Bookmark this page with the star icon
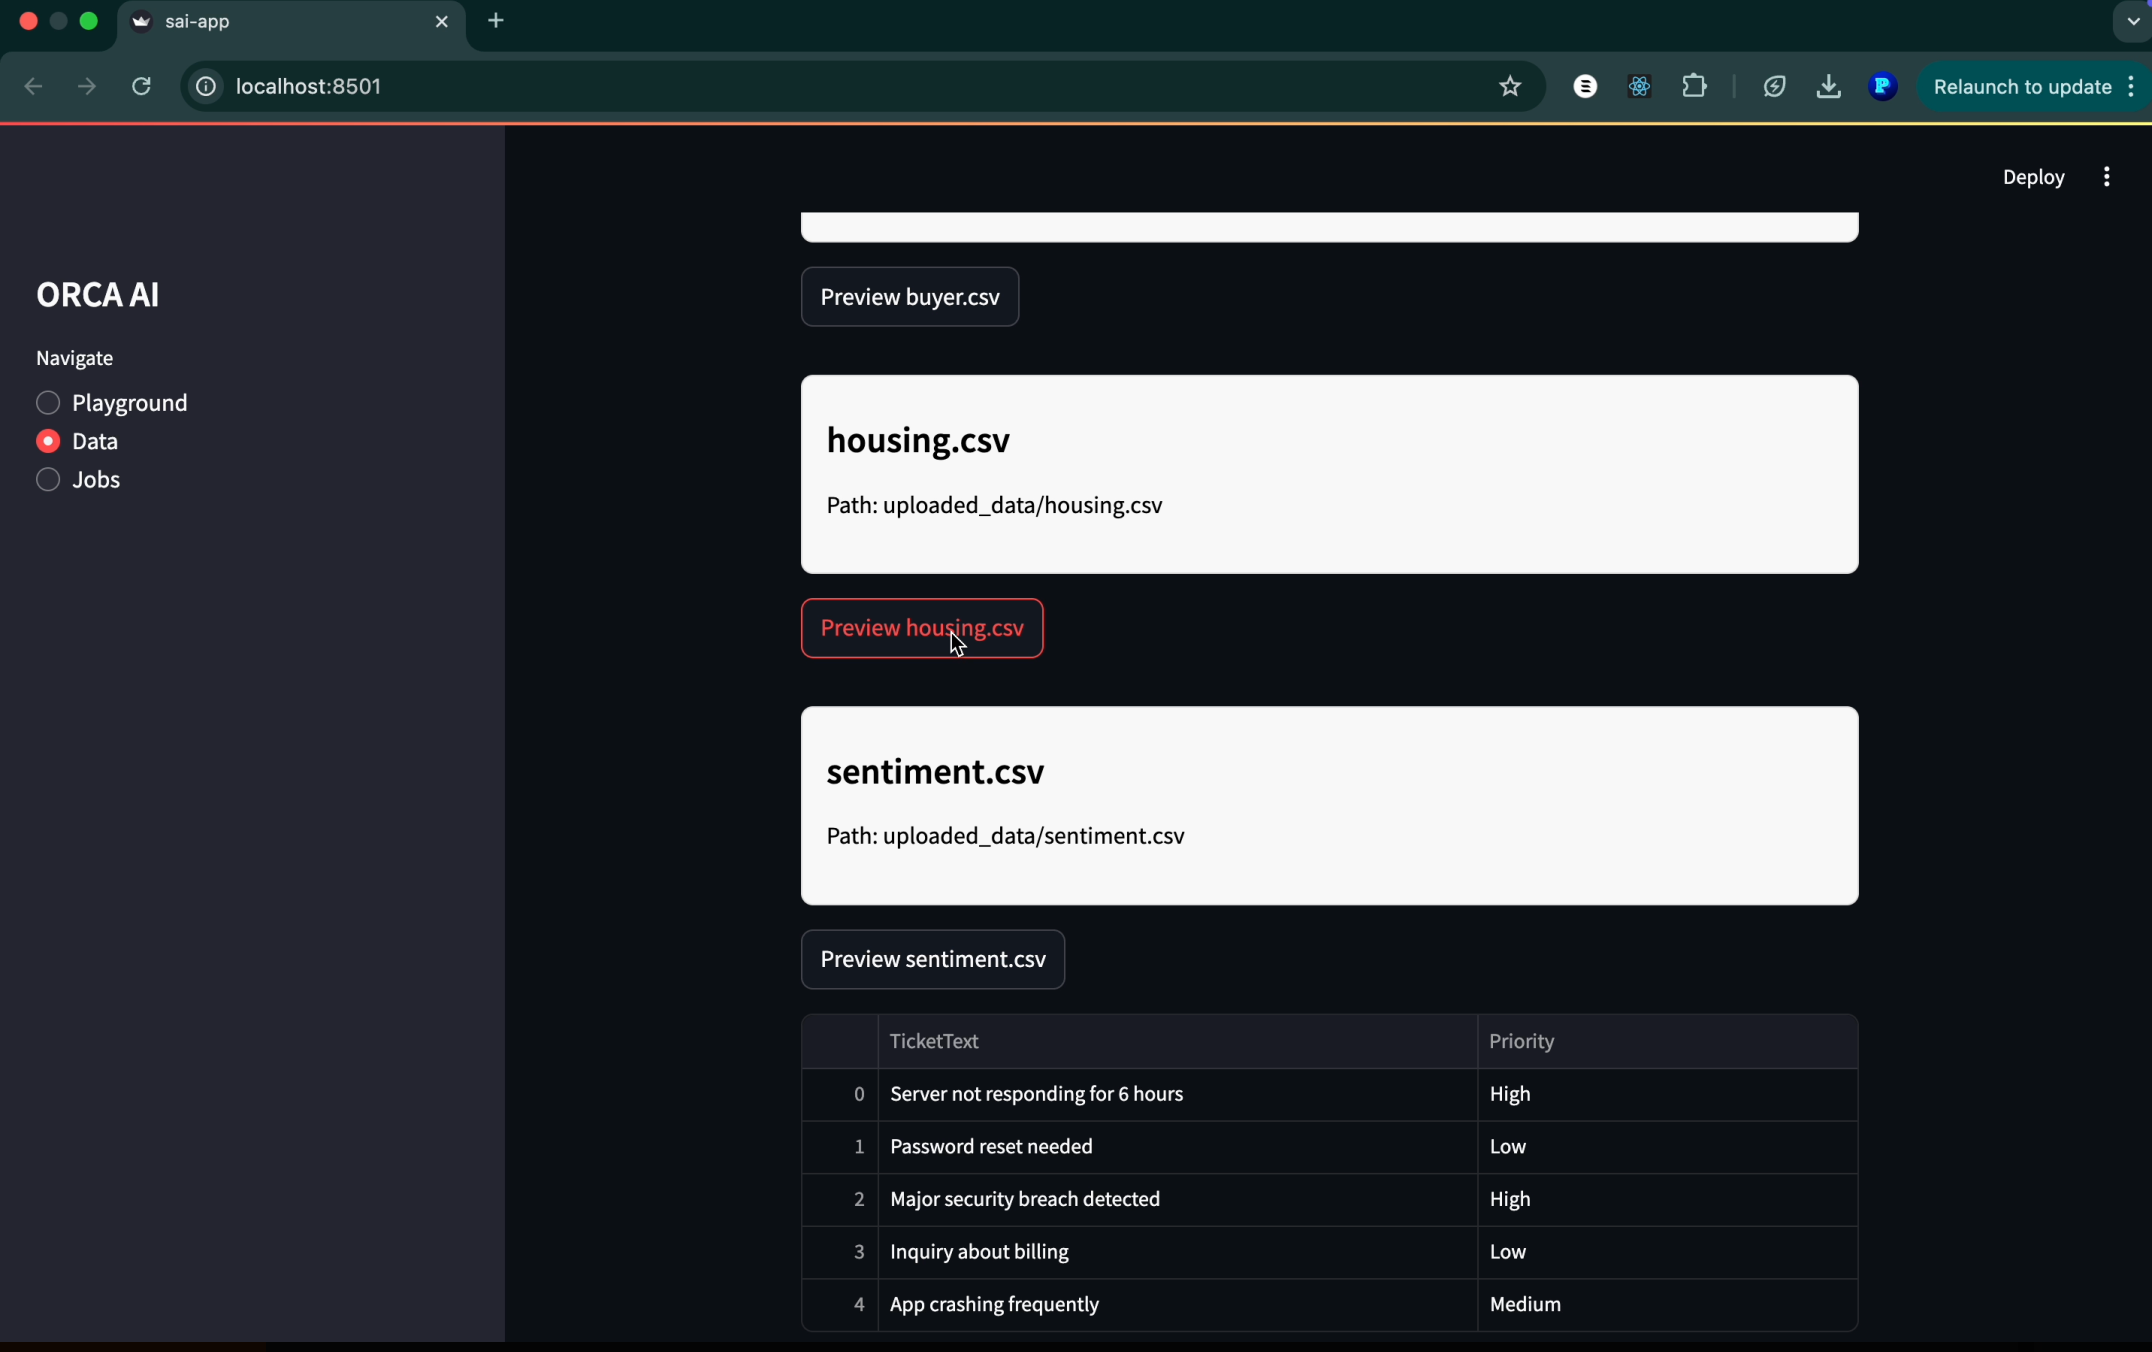The width and height of the screenshot is (2152, 1352). coord(1510,87)
